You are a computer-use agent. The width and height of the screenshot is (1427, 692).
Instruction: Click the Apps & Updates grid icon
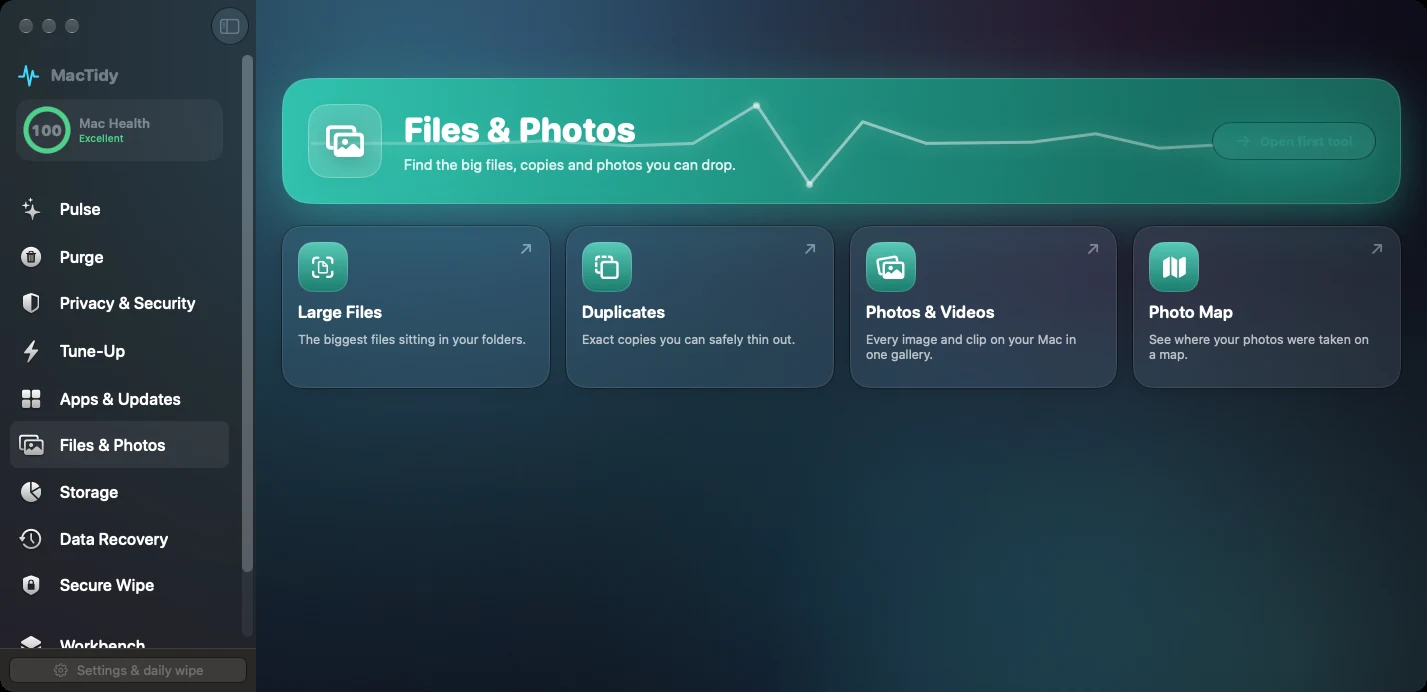[x=31, y=399]
